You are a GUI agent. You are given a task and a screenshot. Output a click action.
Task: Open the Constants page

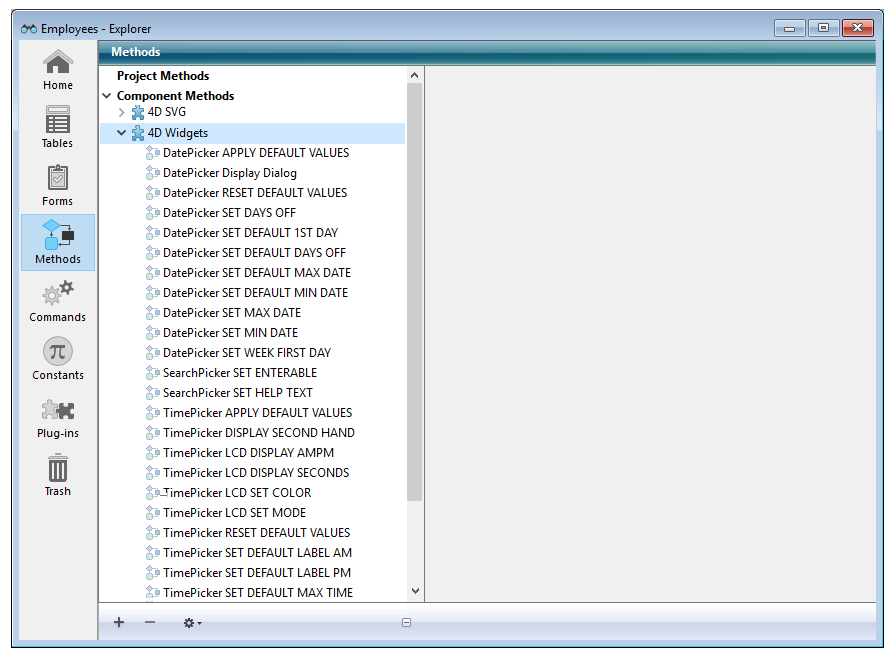[58, 358]
